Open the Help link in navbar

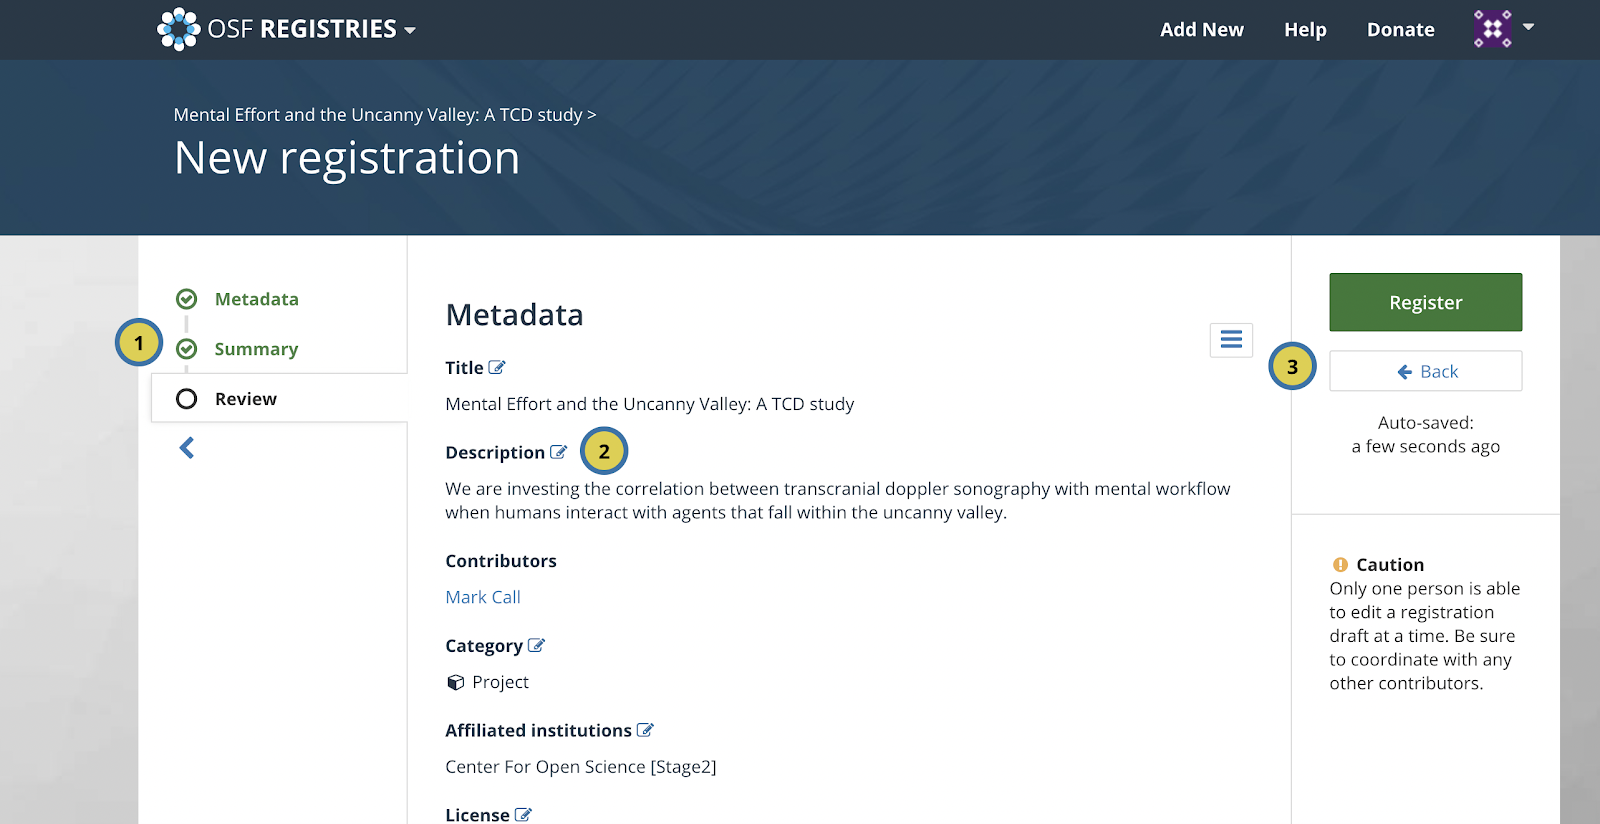click(x=1305, y=30)
